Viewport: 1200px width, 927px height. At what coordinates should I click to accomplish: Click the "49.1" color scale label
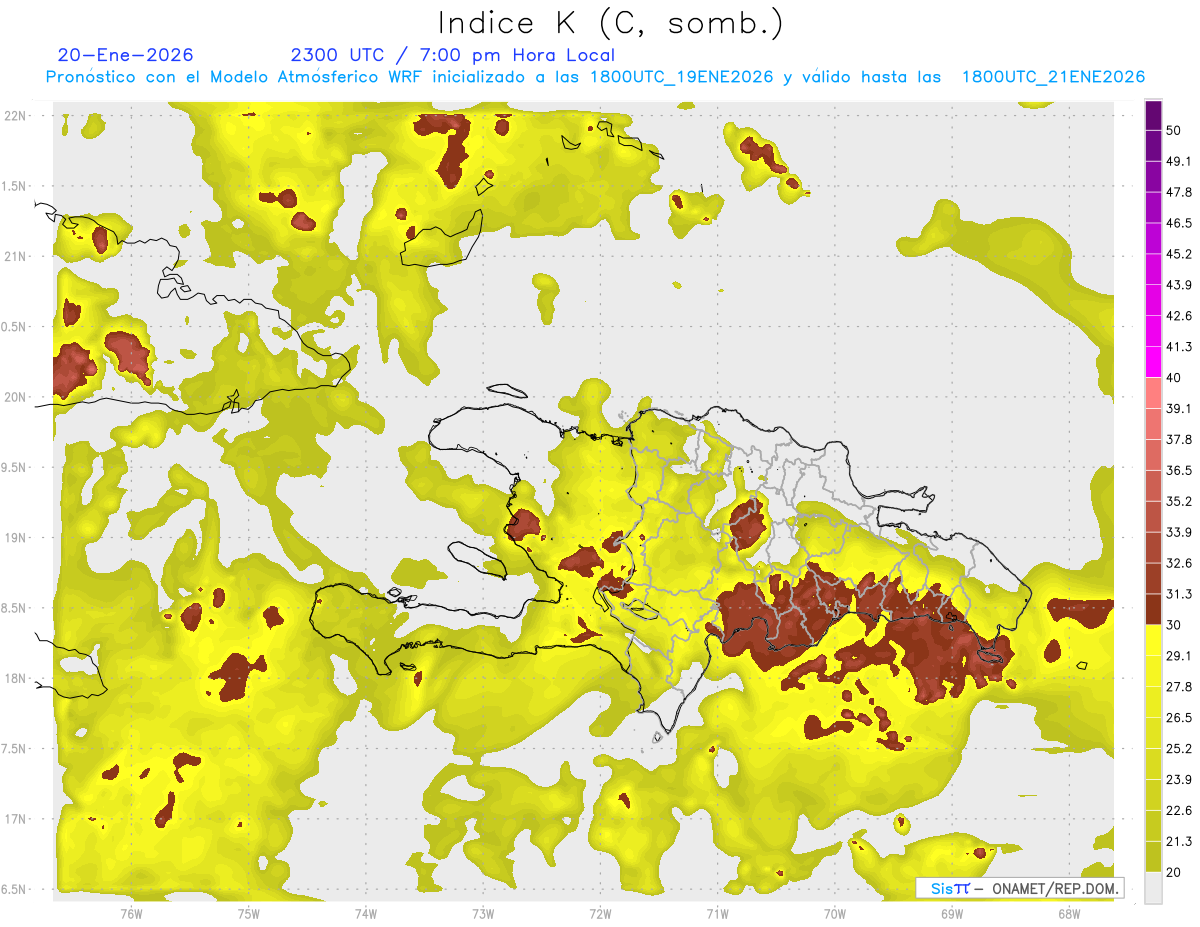(x=1178, y=161)
